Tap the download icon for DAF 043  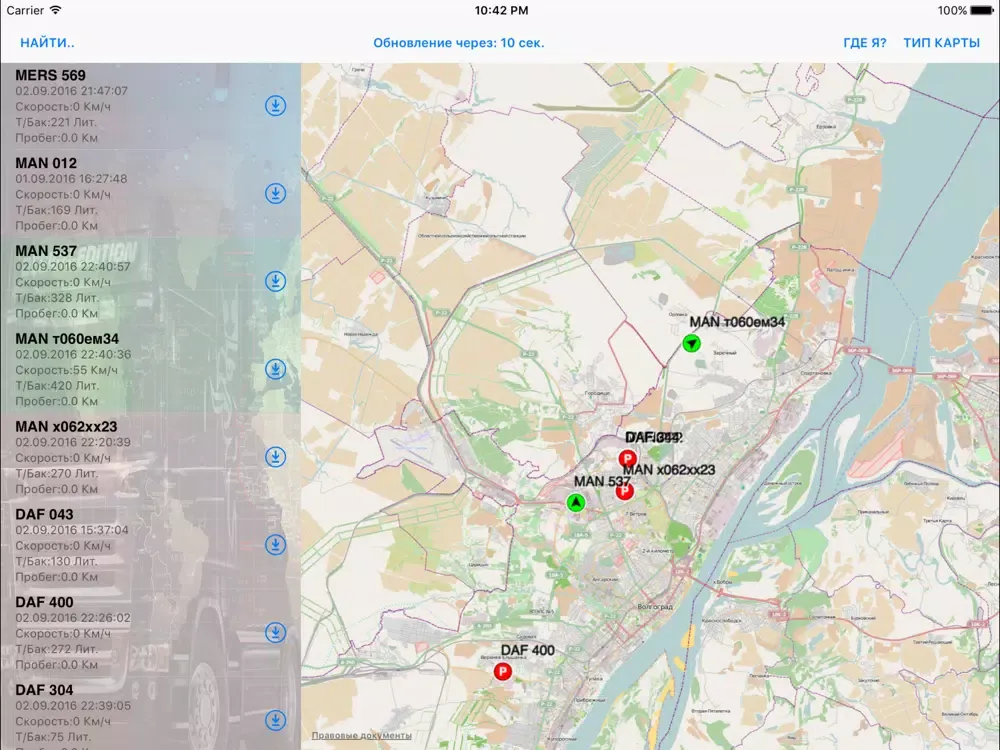[x=276, y=545]
